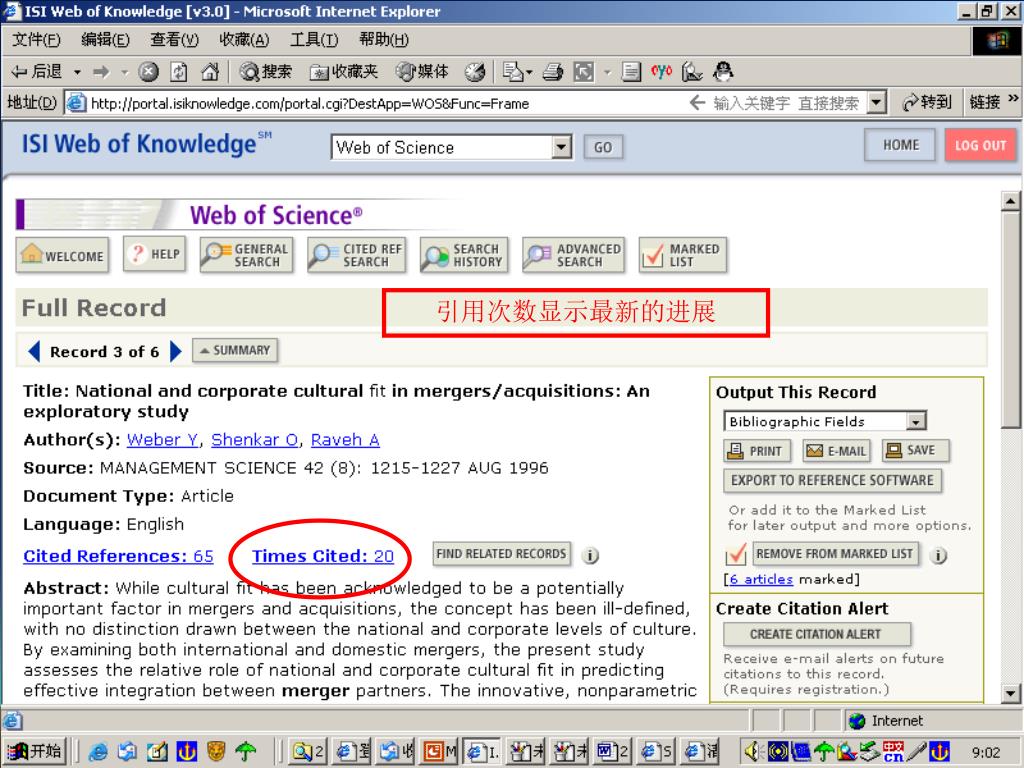Refresh the page using refresh icon
The width and height of the screenshot is (1024, 768).
pos(179,72)
